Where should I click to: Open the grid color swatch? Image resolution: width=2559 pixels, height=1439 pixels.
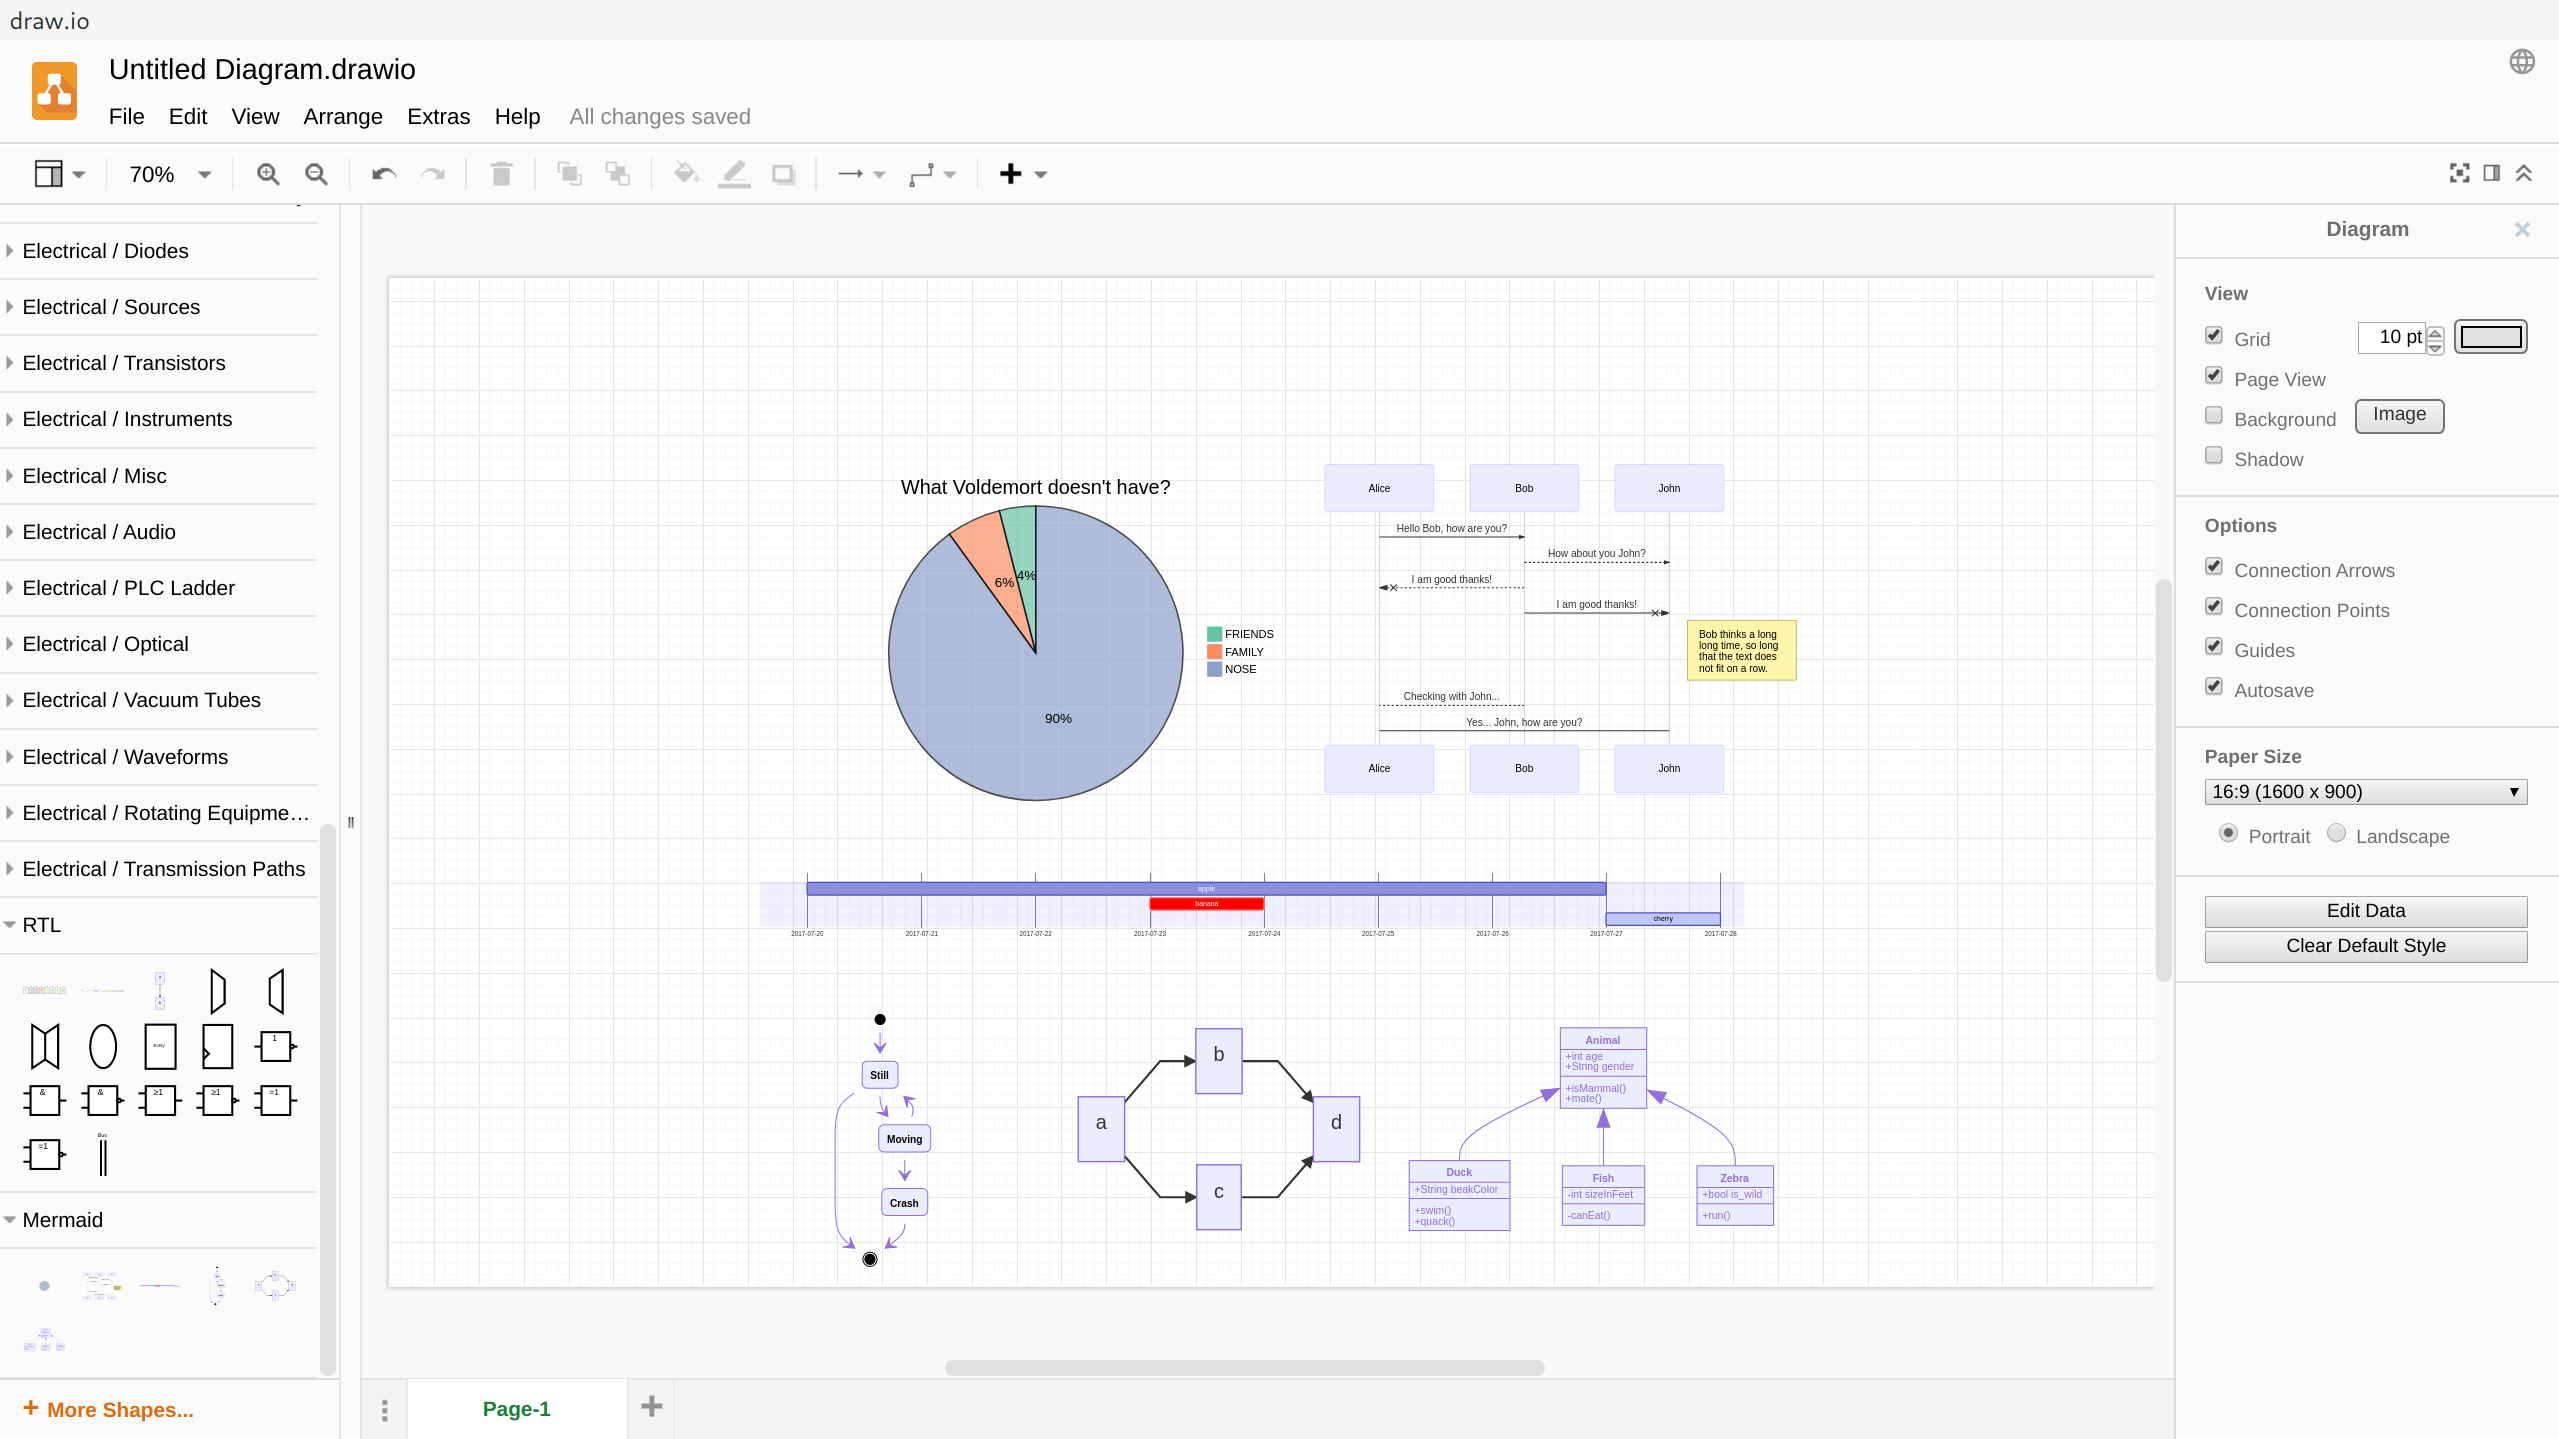[x=2490, y=337]
